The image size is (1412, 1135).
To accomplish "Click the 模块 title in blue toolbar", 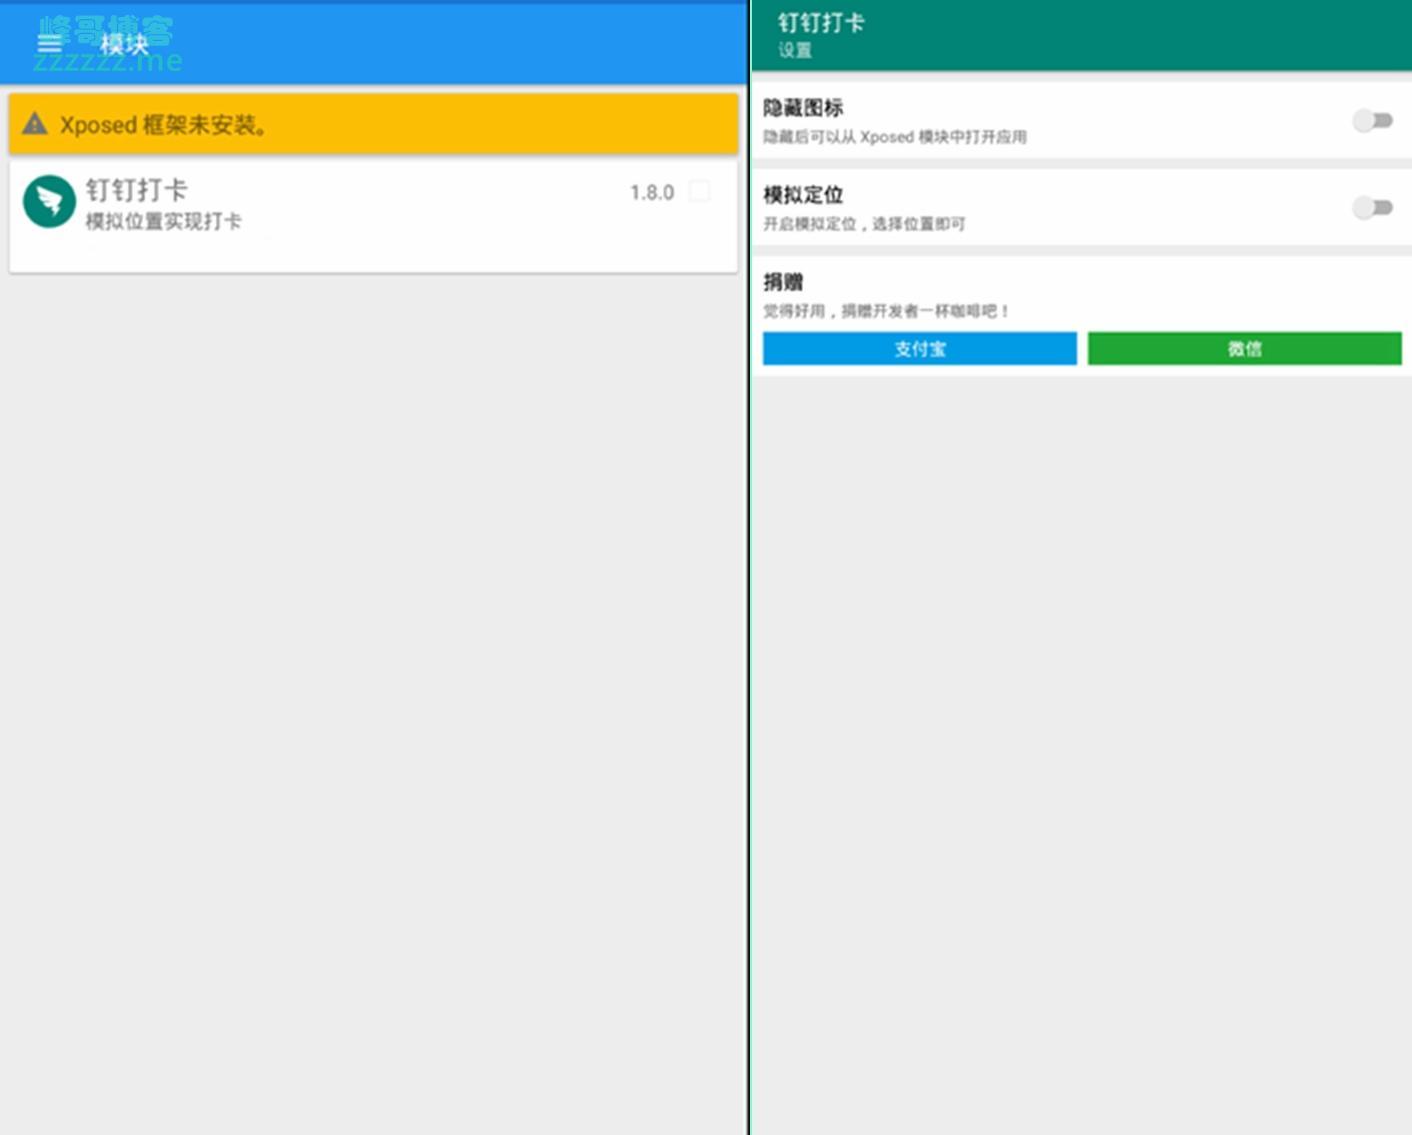I will click(x=124, y=44).
